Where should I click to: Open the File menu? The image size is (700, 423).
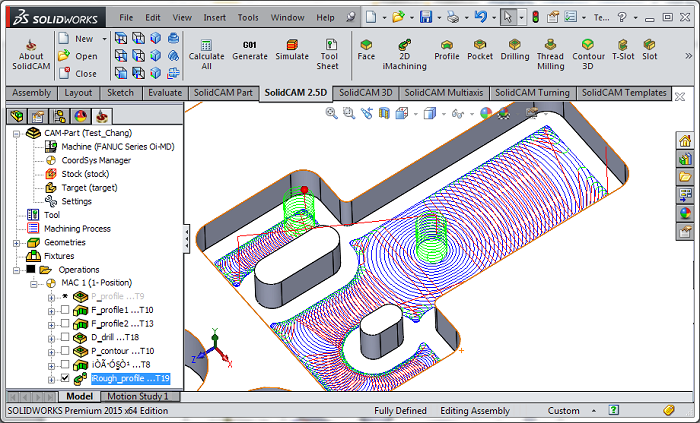[x=126, y=17]
